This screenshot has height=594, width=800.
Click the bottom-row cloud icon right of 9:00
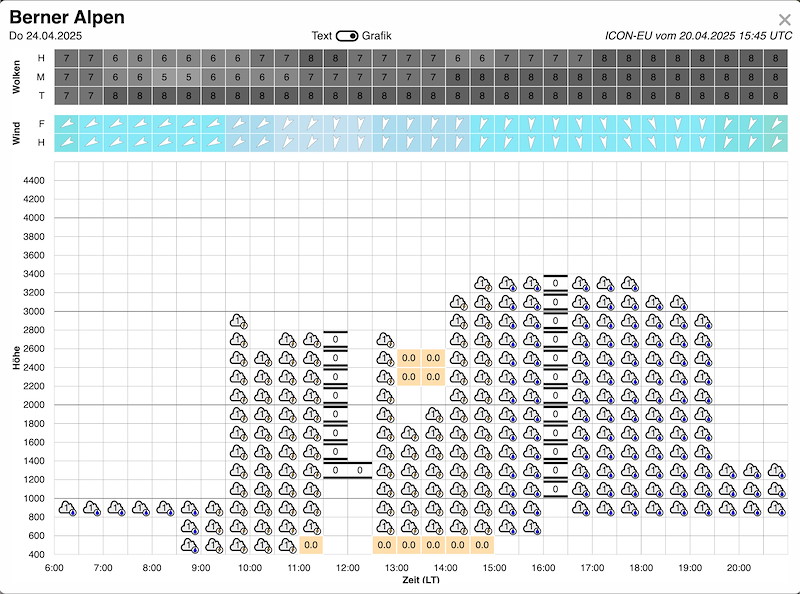tap(213, 545)
